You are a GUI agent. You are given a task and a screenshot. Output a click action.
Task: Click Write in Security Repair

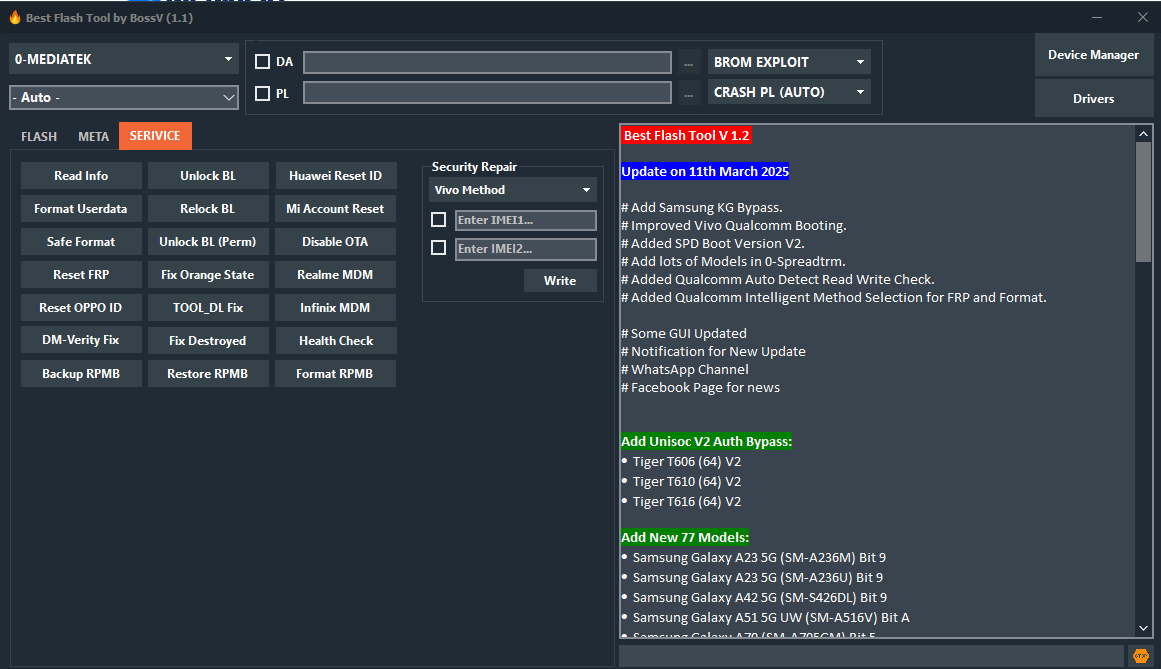[560, 280]
